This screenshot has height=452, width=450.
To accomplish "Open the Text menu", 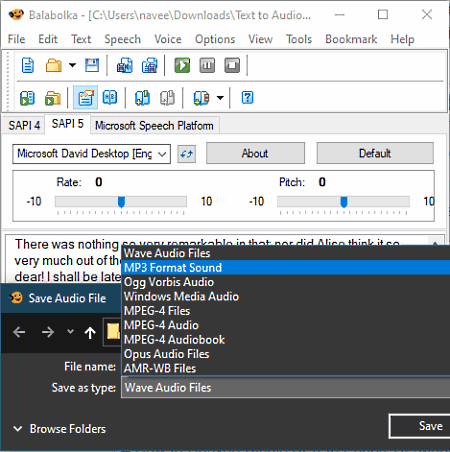I will click(x=81, y=39).
